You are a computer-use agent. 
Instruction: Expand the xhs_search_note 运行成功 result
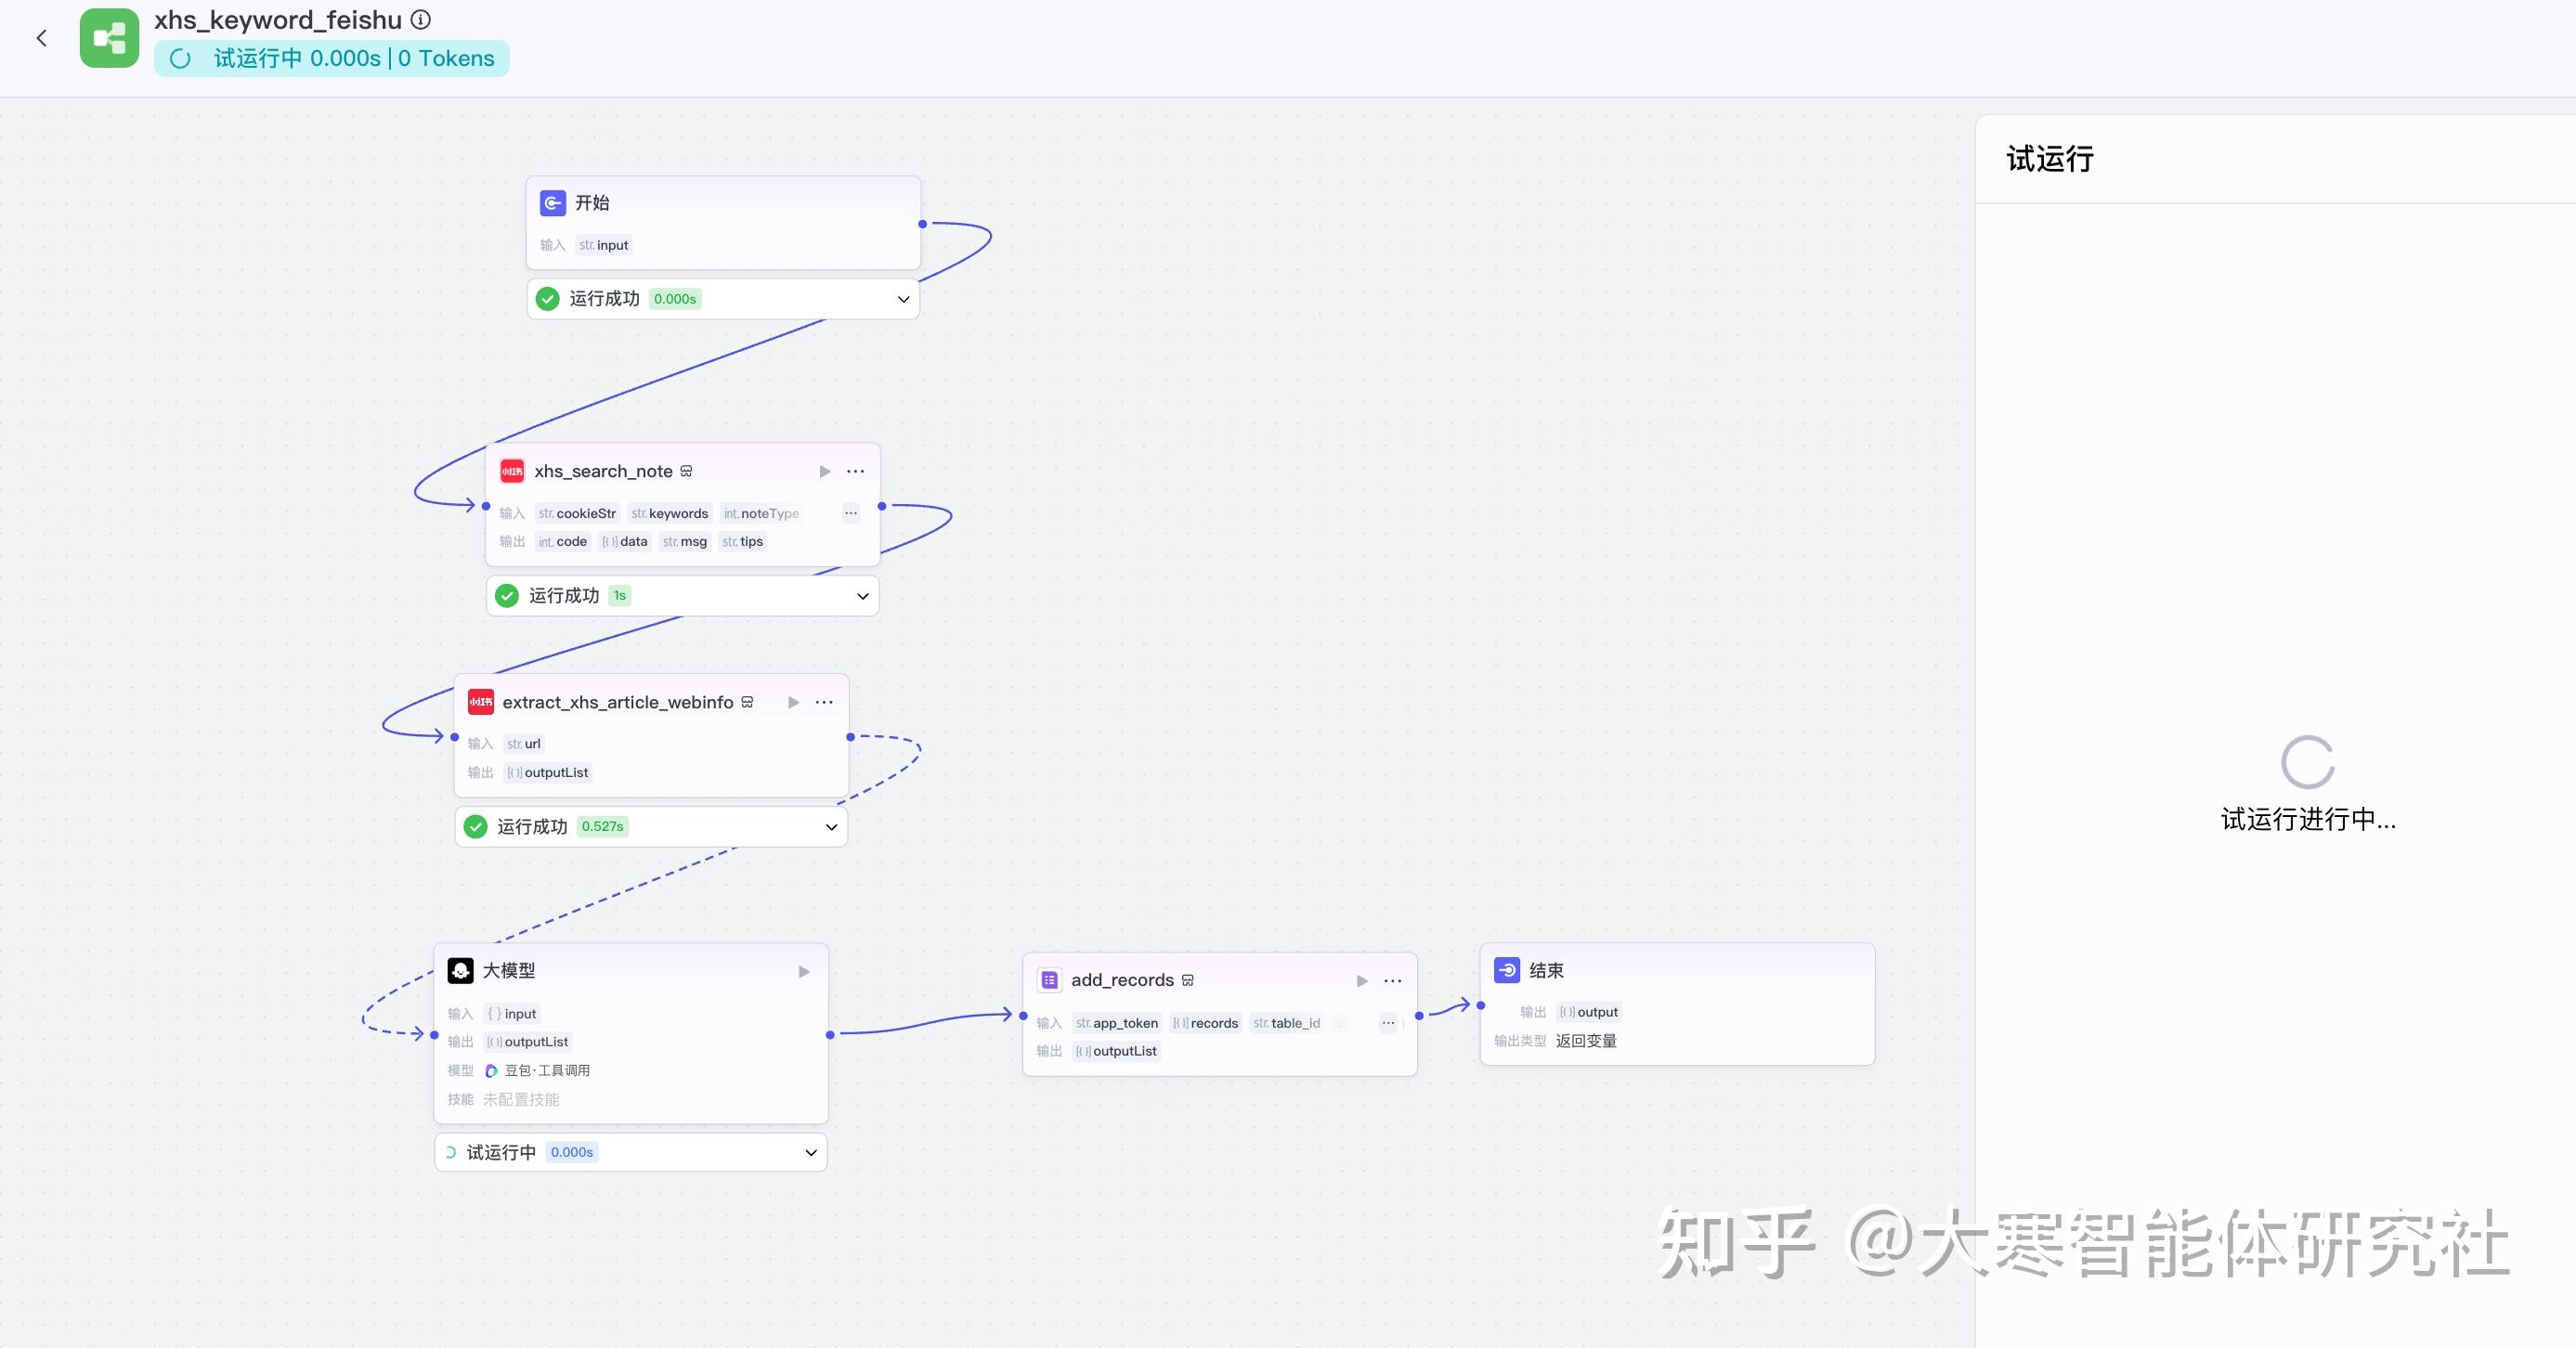(x=862, y=596)
